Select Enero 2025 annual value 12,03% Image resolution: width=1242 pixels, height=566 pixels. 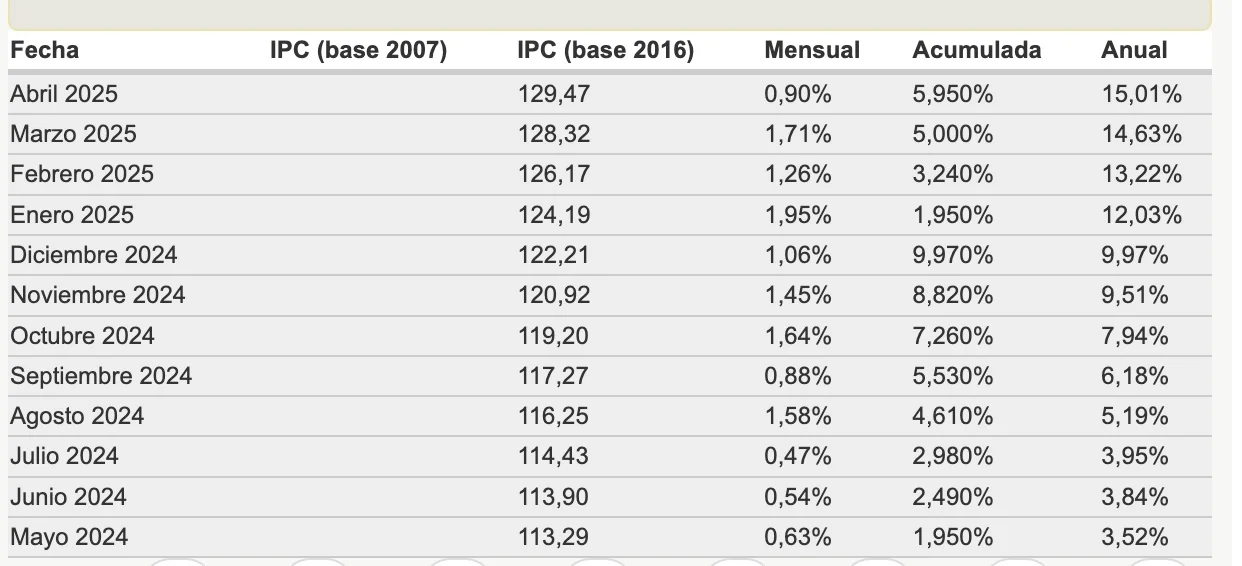(1142, 215)
